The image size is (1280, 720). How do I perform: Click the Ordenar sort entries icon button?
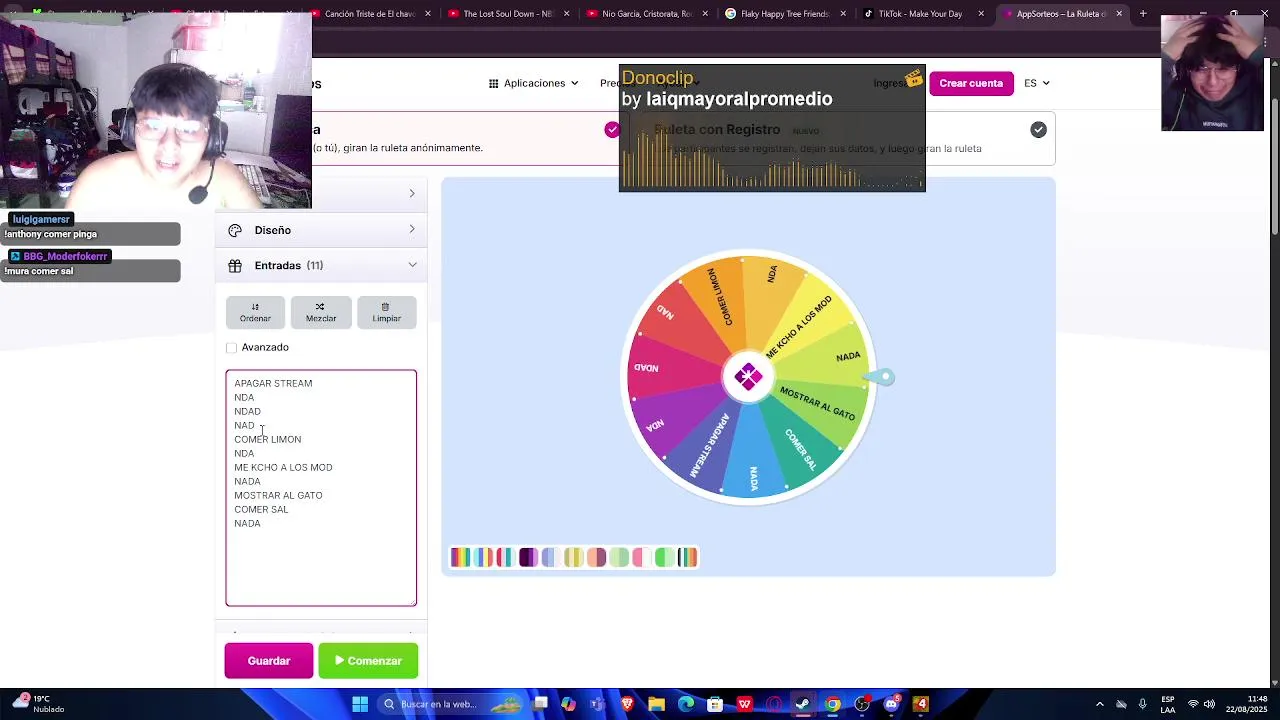(255, 312)
